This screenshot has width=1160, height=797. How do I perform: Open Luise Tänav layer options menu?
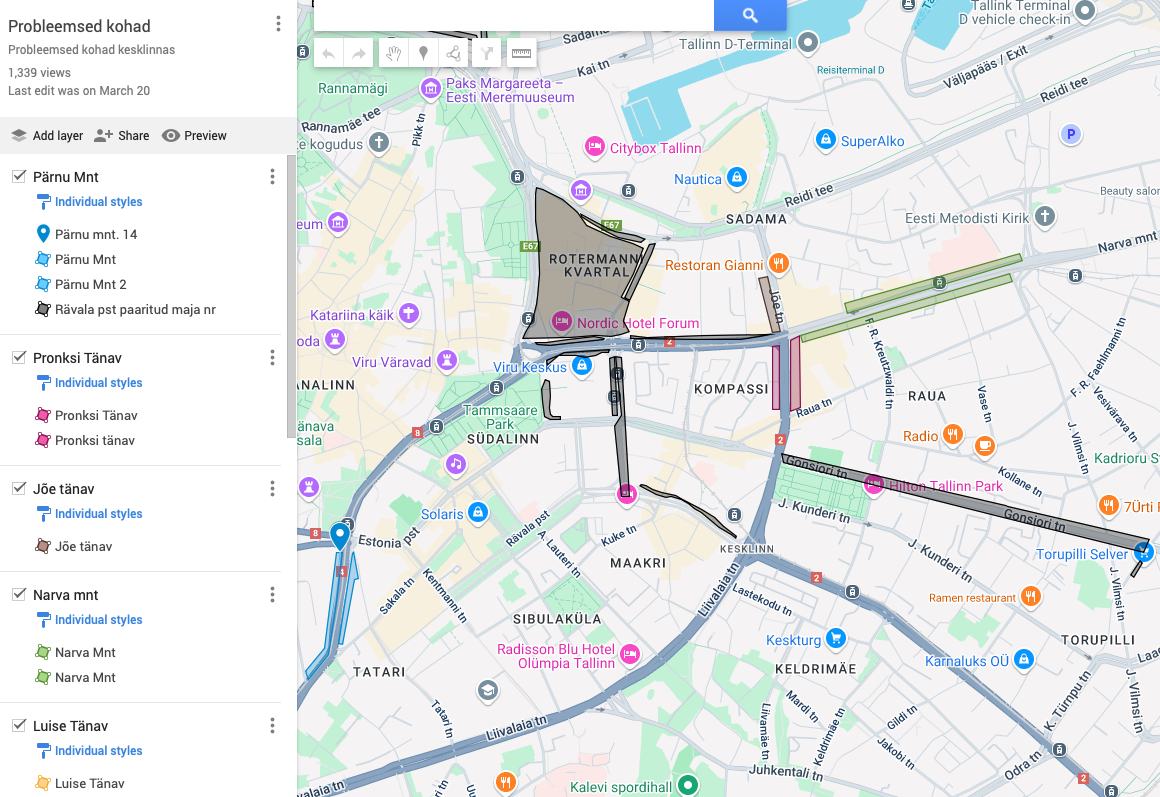pyautogui.click(x=272, y=725)
